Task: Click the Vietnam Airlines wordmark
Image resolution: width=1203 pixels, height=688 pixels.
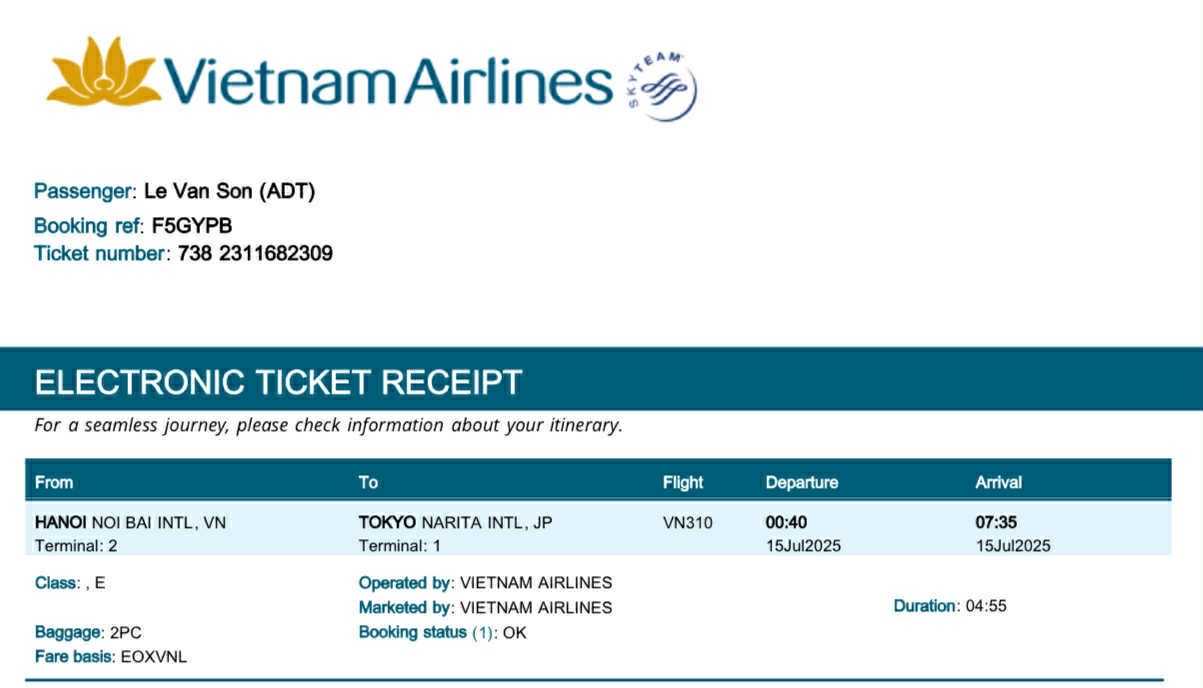Action: (388, 82)
